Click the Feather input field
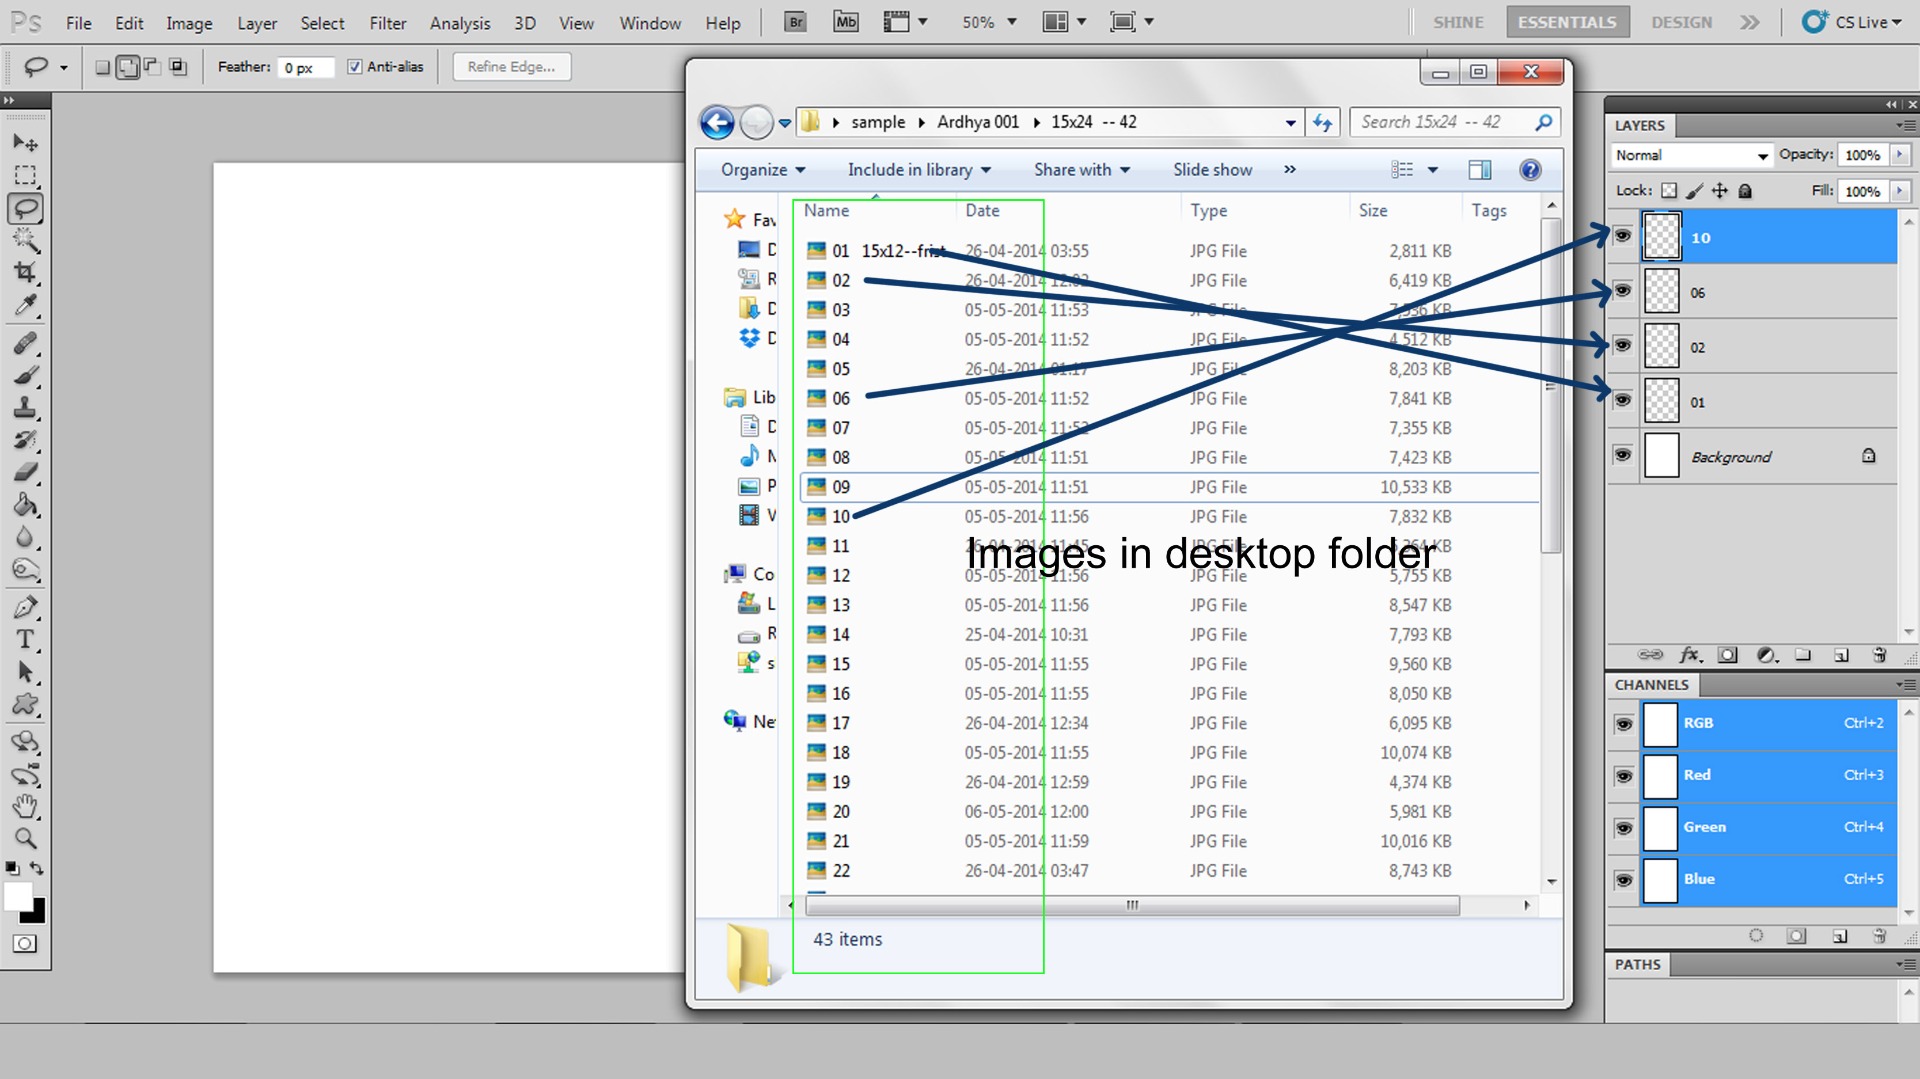The height and width of the screenshot is (1079, 1920). (x=304, y=68)
